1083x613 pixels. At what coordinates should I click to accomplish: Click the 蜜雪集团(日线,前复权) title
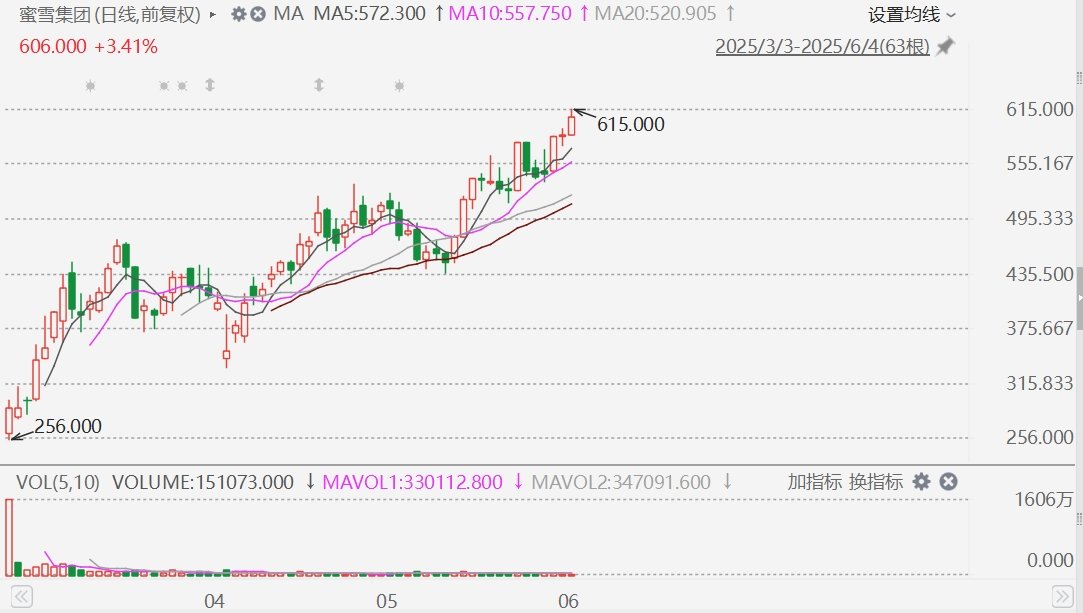click(110, 14)
